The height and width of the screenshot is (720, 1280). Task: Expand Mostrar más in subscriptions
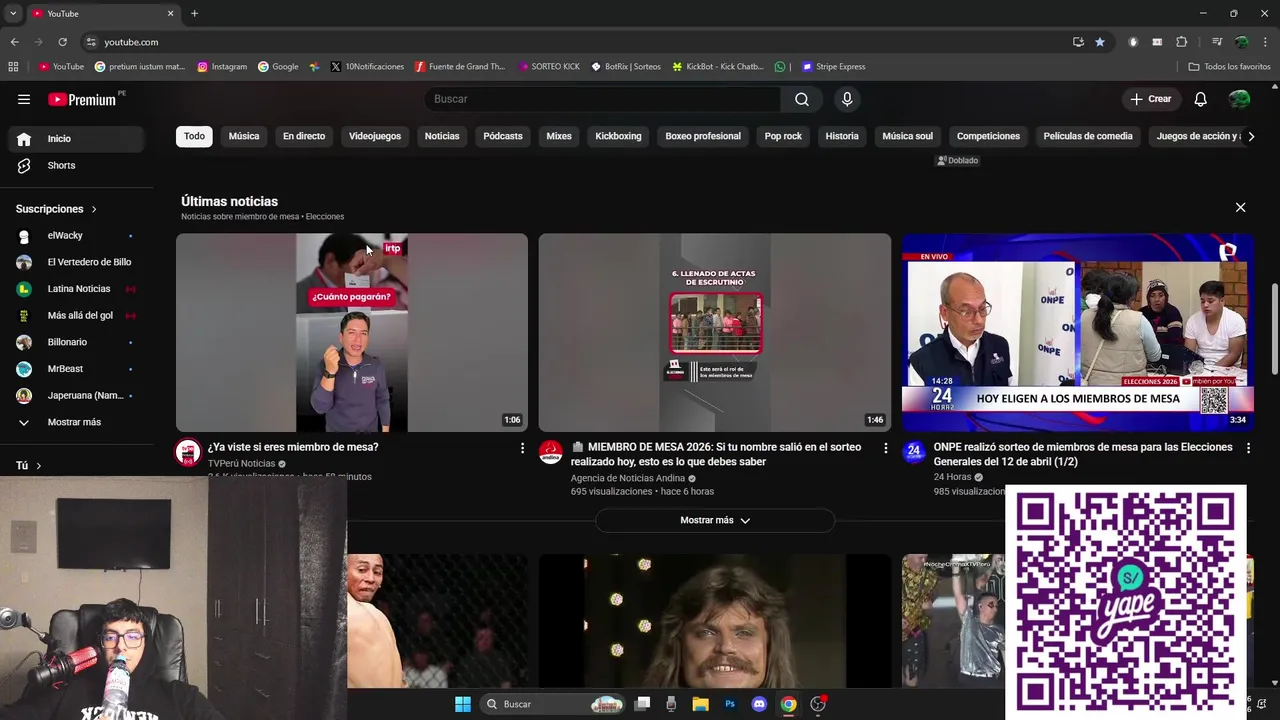77,422
